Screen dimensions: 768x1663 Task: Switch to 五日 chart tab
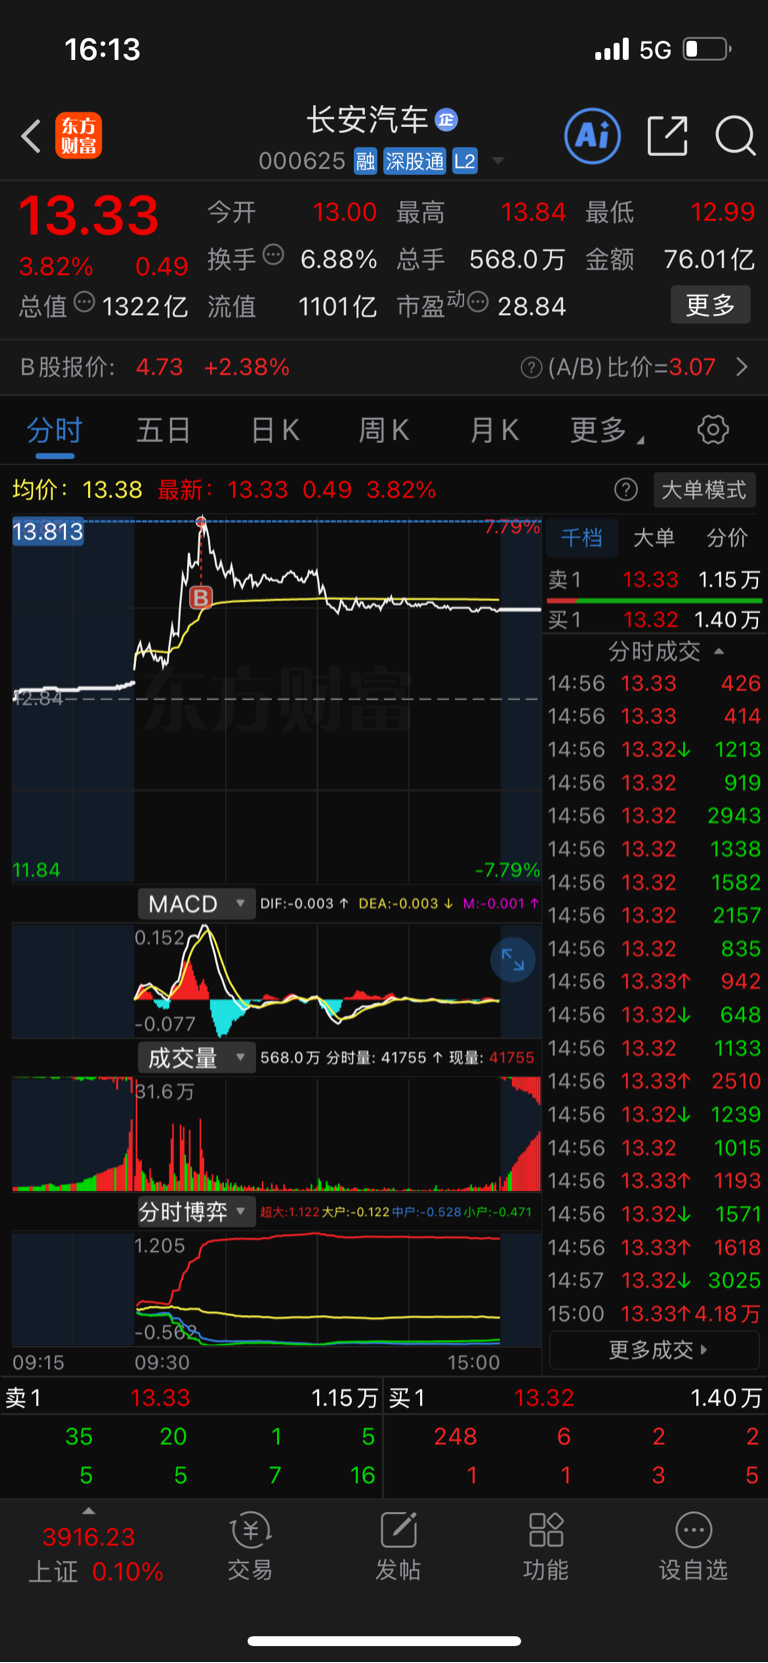163,431
